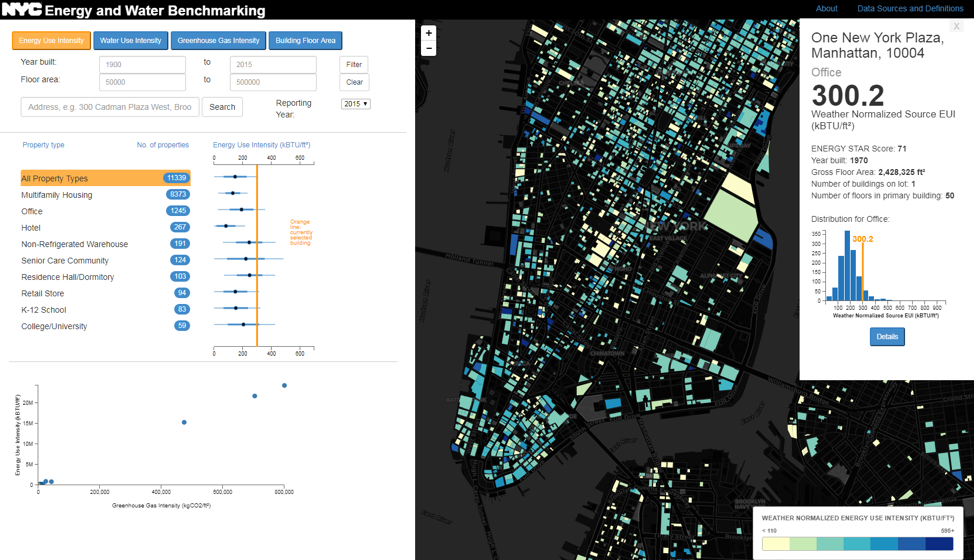Switch to Greenhouse Gas Intensity tab

pos(218,40)
